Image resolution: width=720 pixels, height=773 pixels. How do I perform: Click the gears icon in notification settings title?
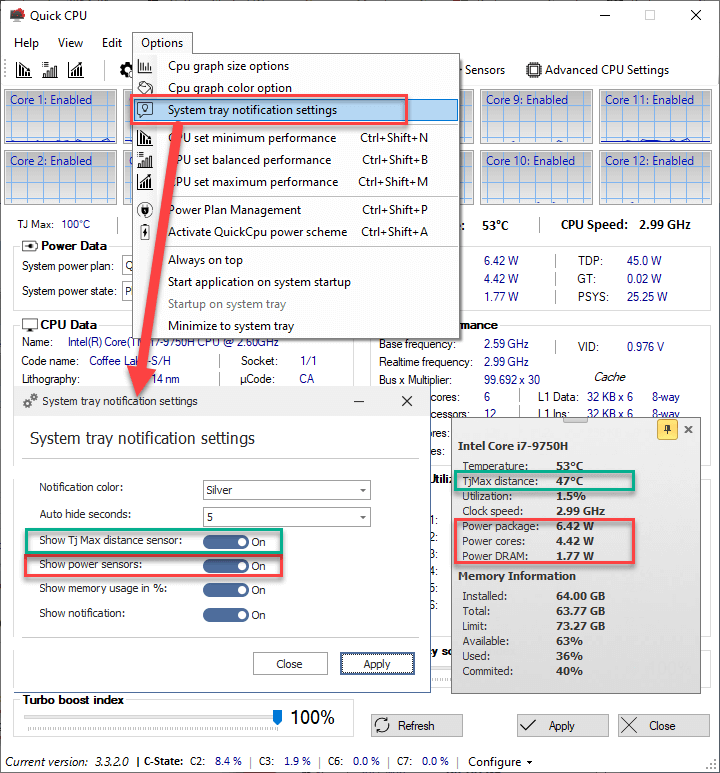pyautogui.click(x=31, y=401)
